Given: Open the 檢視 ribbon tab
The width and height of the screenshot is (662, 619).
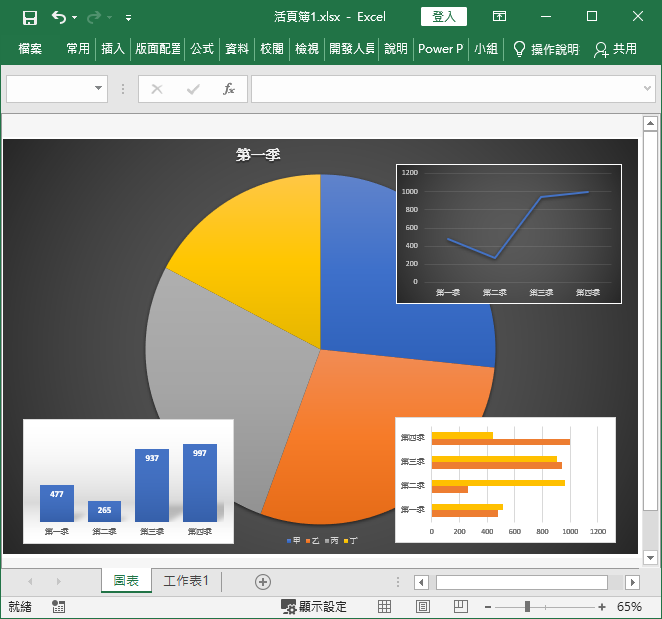Looking at the screenshot, I should coord(307,49).
